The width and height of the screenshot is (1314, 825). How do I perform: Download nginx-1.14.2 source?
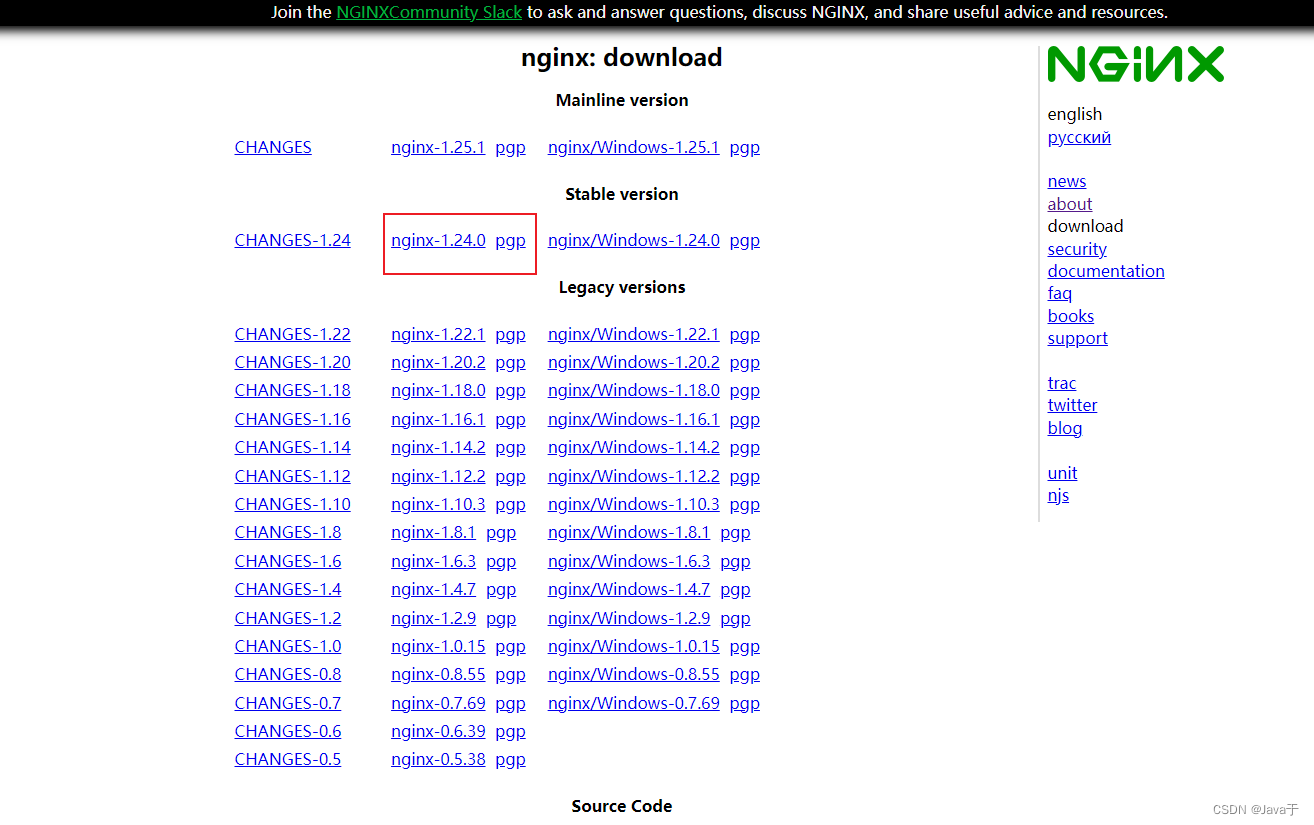click(438, 447)
